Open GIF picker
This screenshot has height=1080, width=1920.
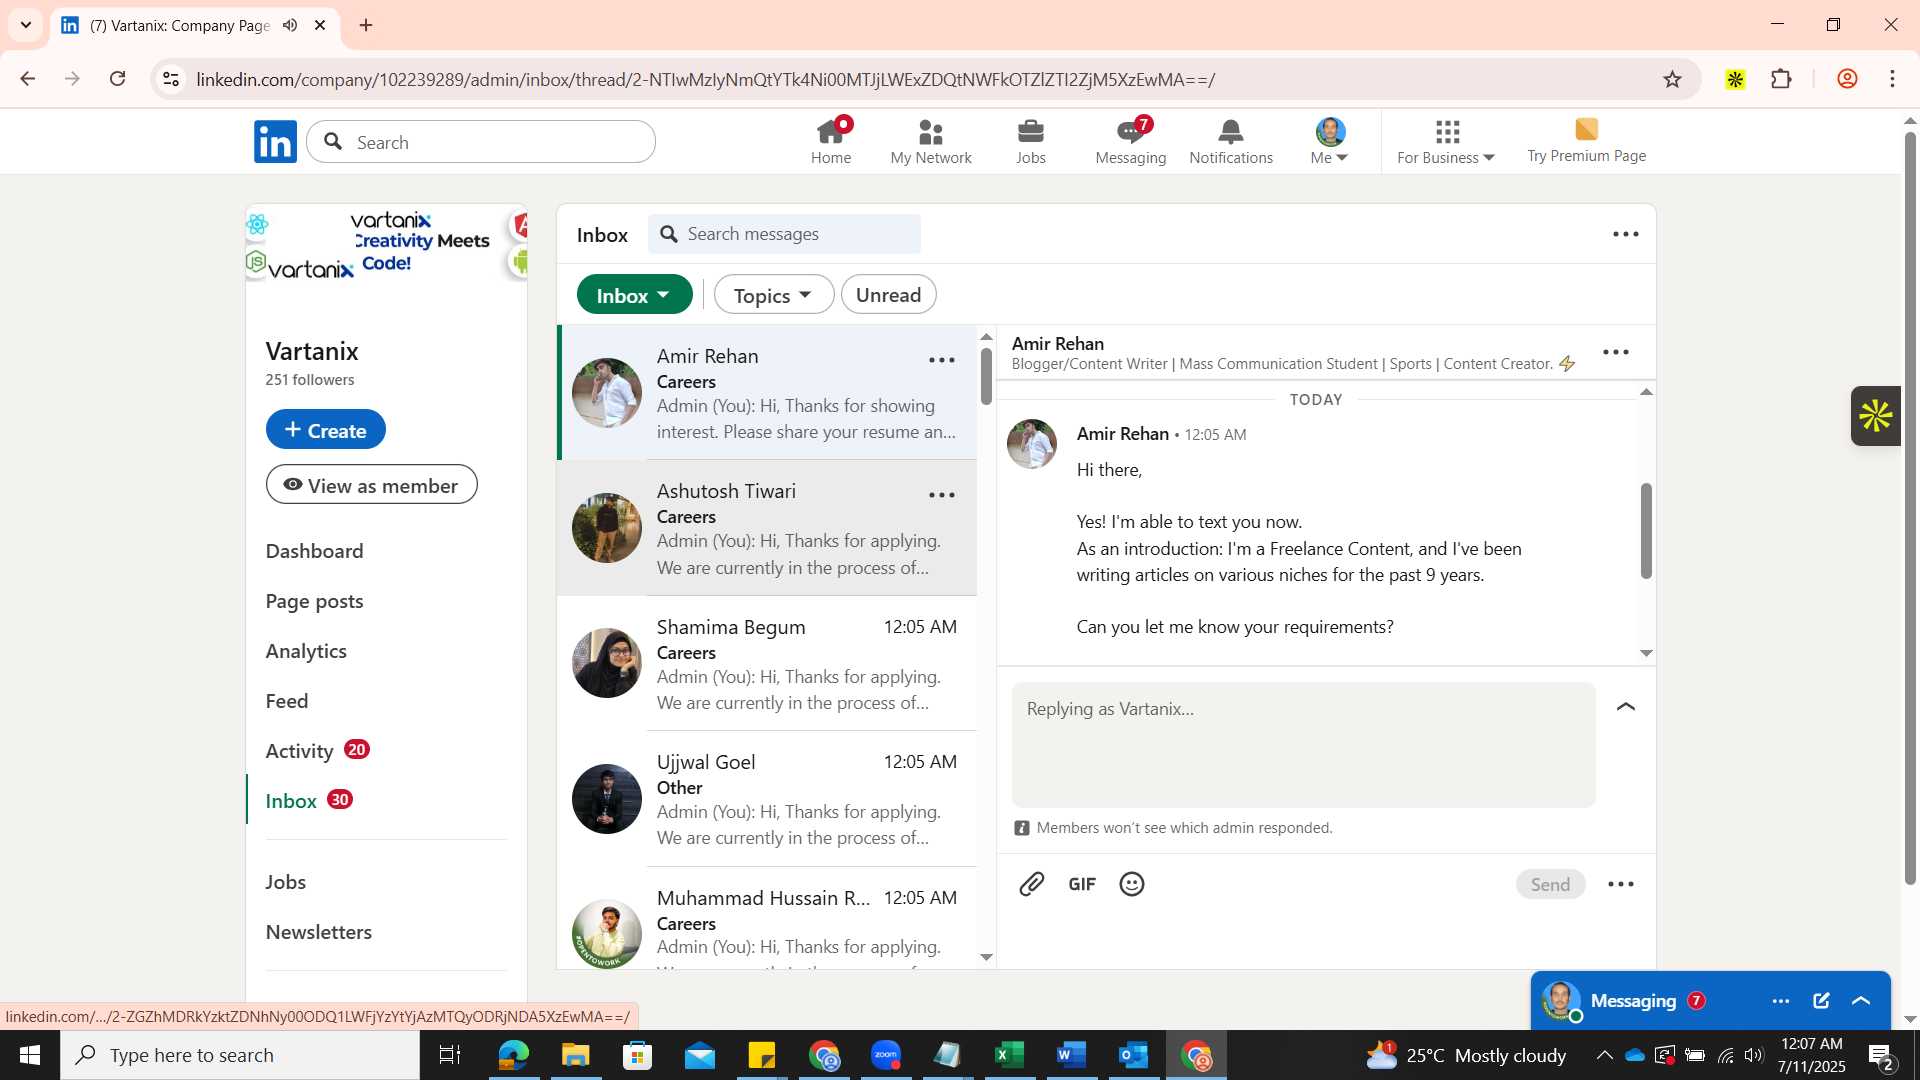[1081, 884]
